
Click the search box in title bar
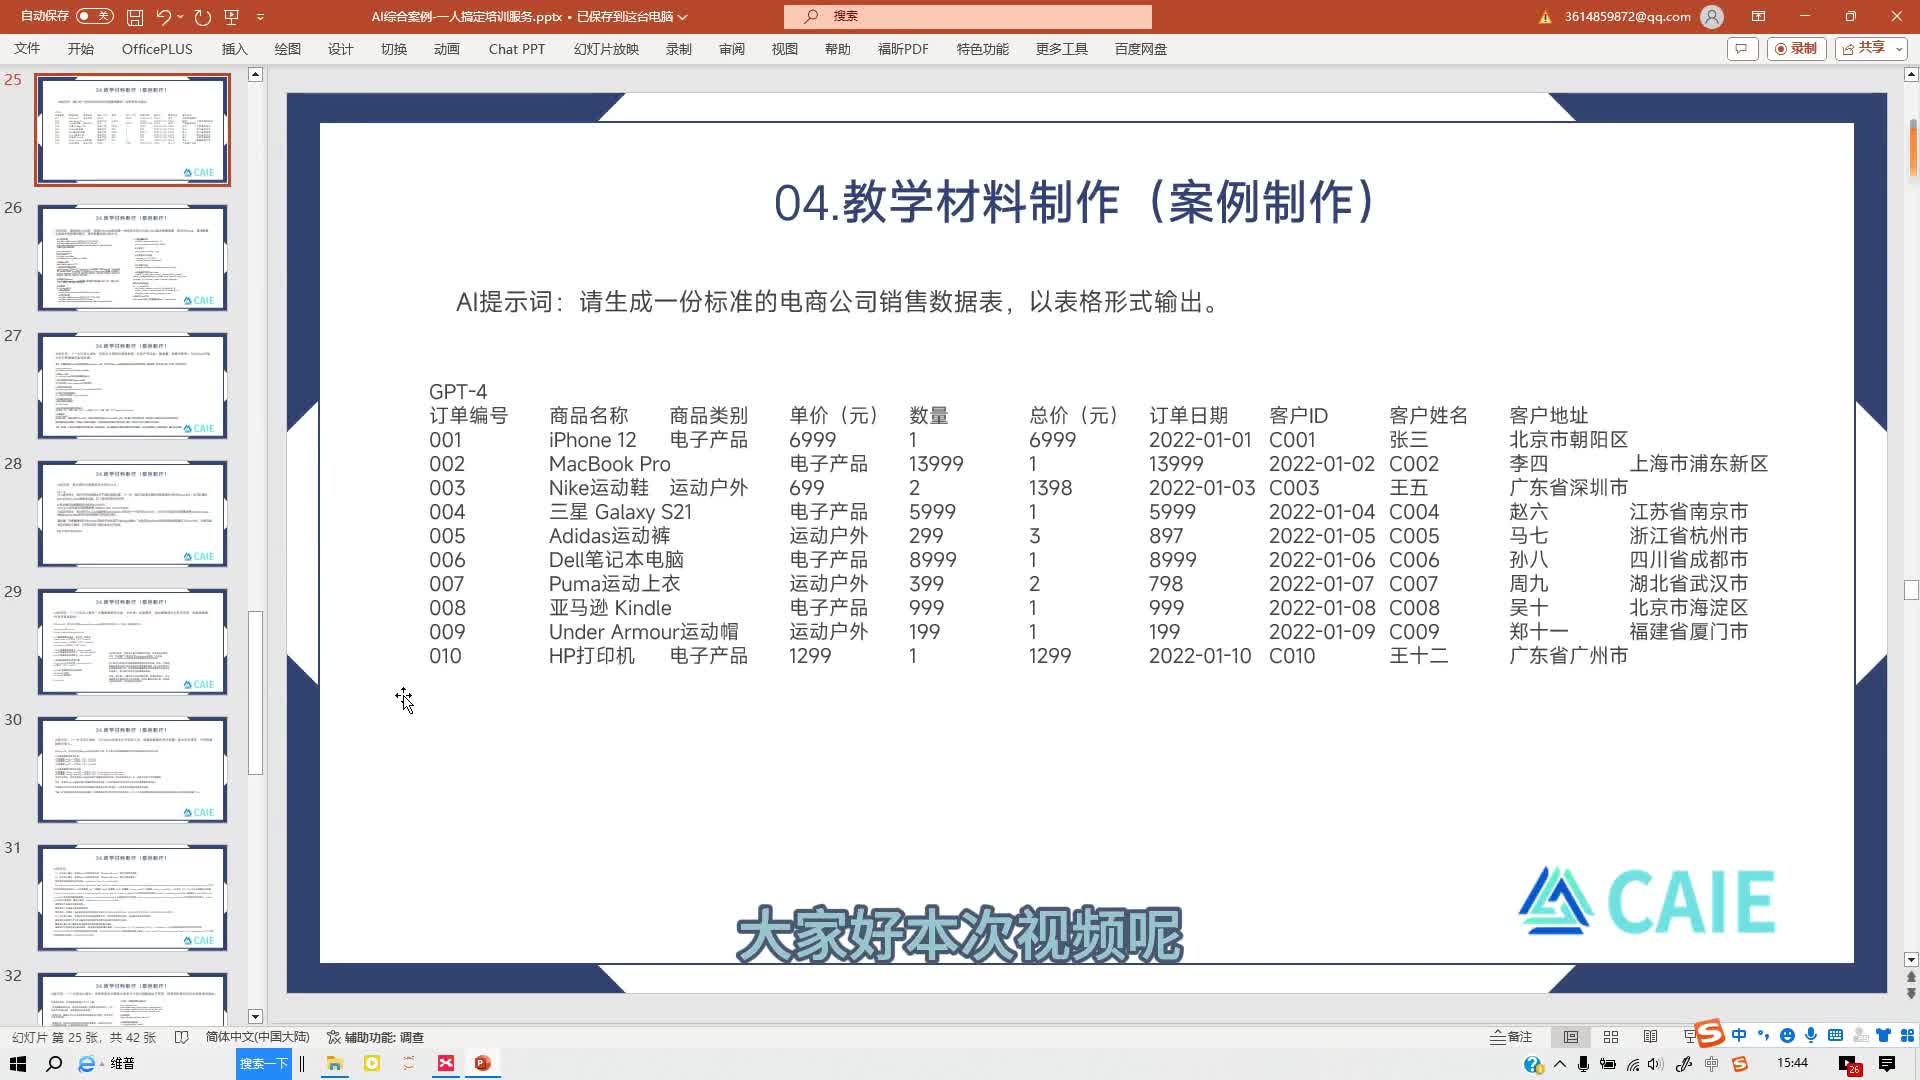967,16
